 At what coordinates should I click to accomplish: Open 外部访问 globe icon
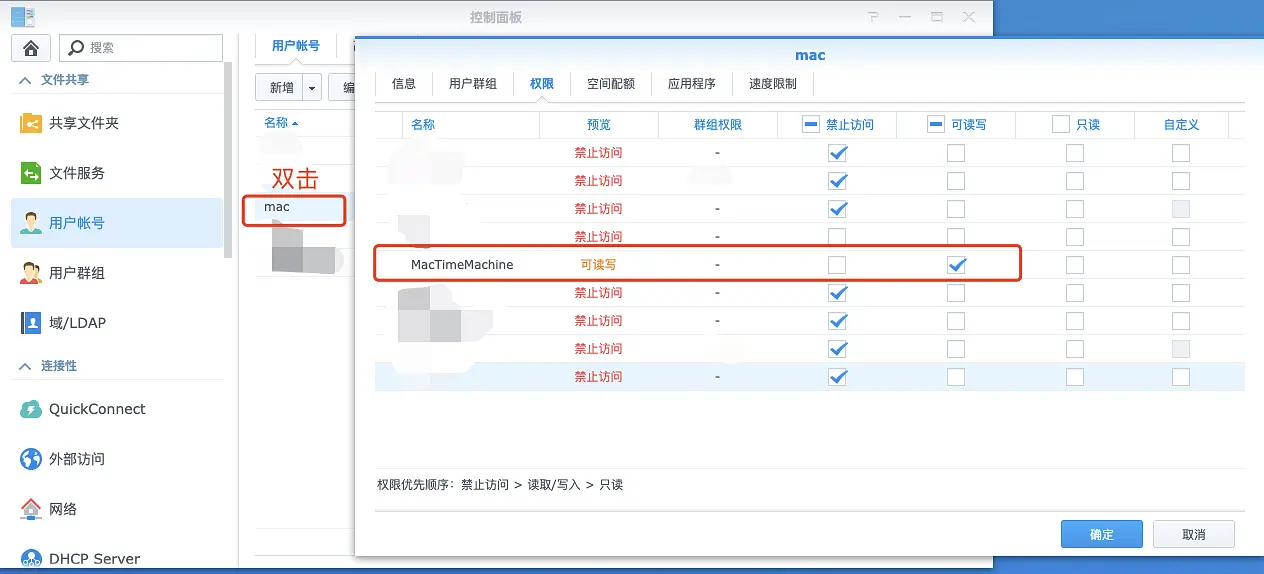[31, 459]
